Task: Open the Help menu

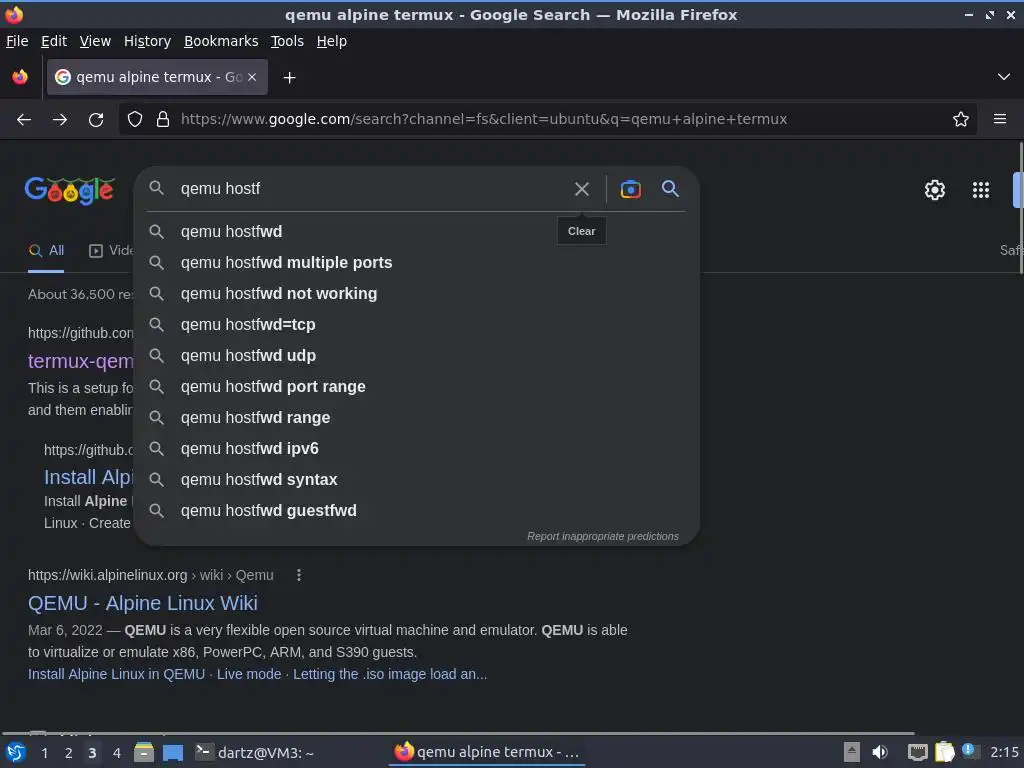Action: coord(332,41)
